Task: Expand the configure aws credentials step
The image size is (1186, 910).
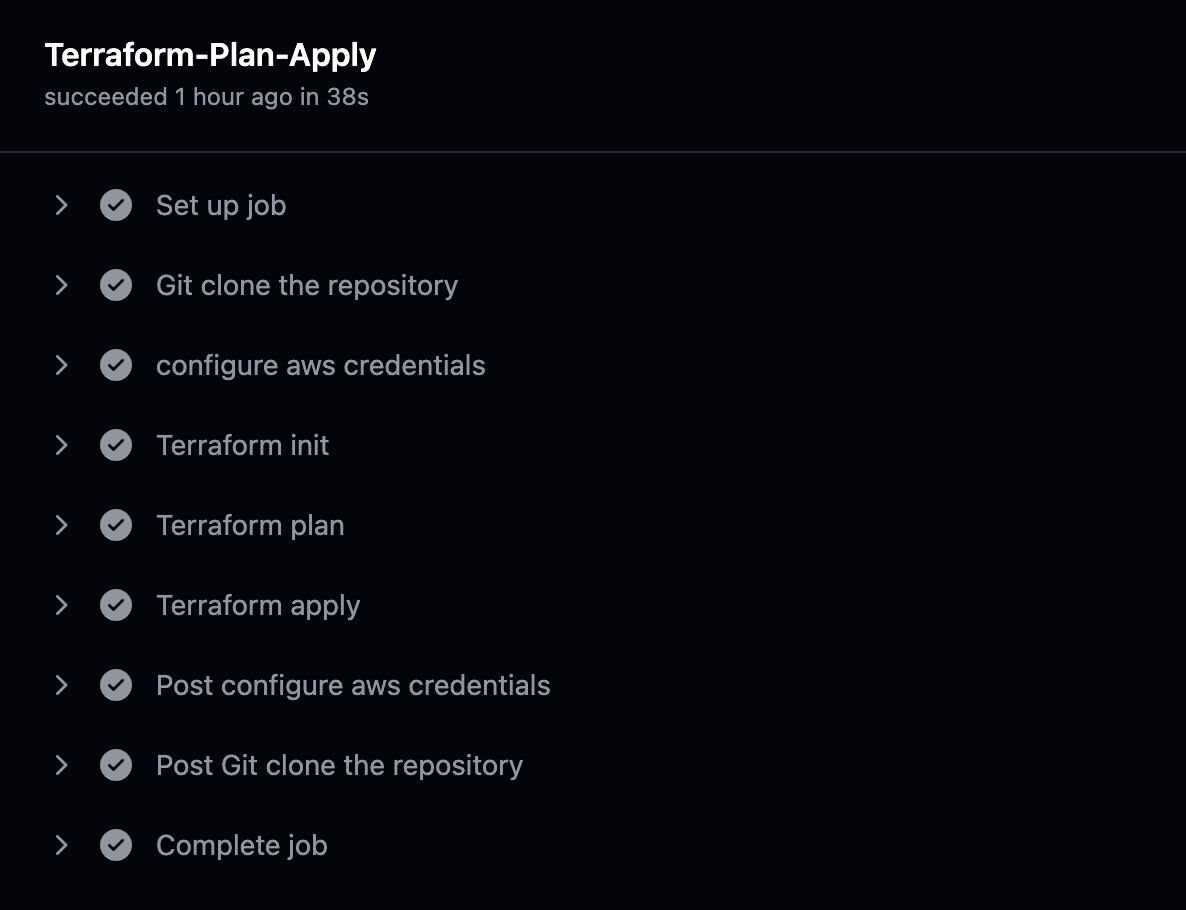Action: [61, 365]
